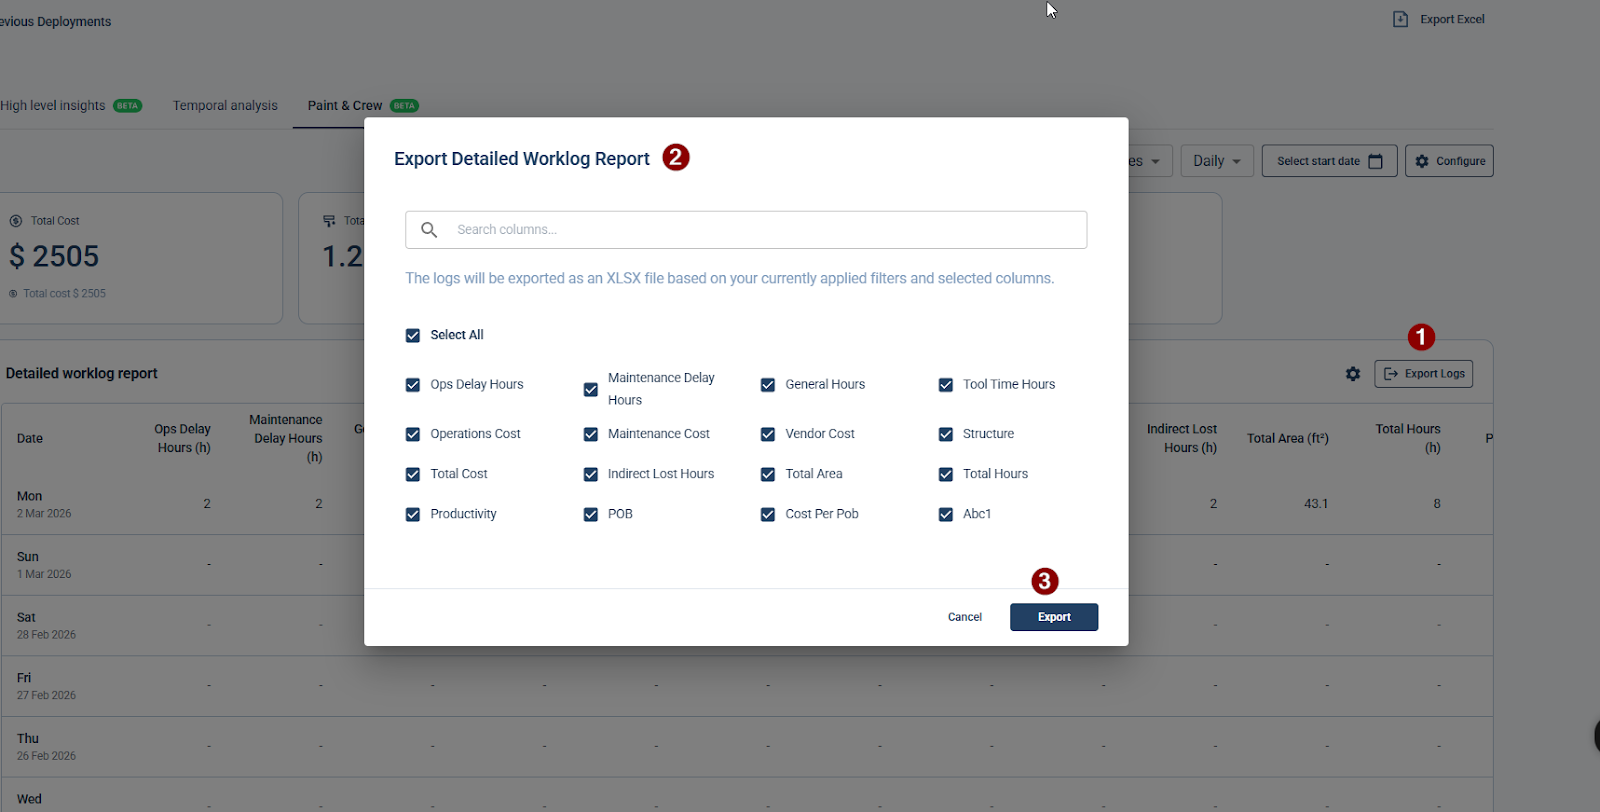Image resolution: width=1600 pixels, height=812 pixels.
Task: Cancel the export dialog
Action: (x=964, y=618)
